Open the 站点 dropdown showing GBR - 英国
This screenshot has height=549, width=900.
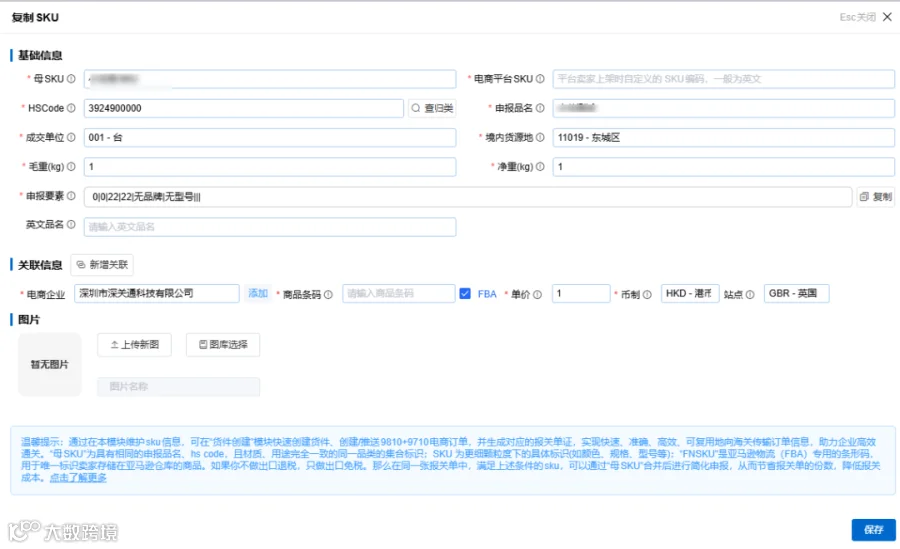click(796, 293)
